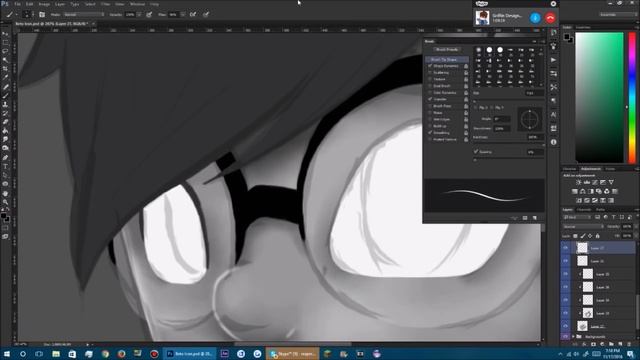640x360 pixels.
Task: Select the Zoom tool
Action: 5,202
